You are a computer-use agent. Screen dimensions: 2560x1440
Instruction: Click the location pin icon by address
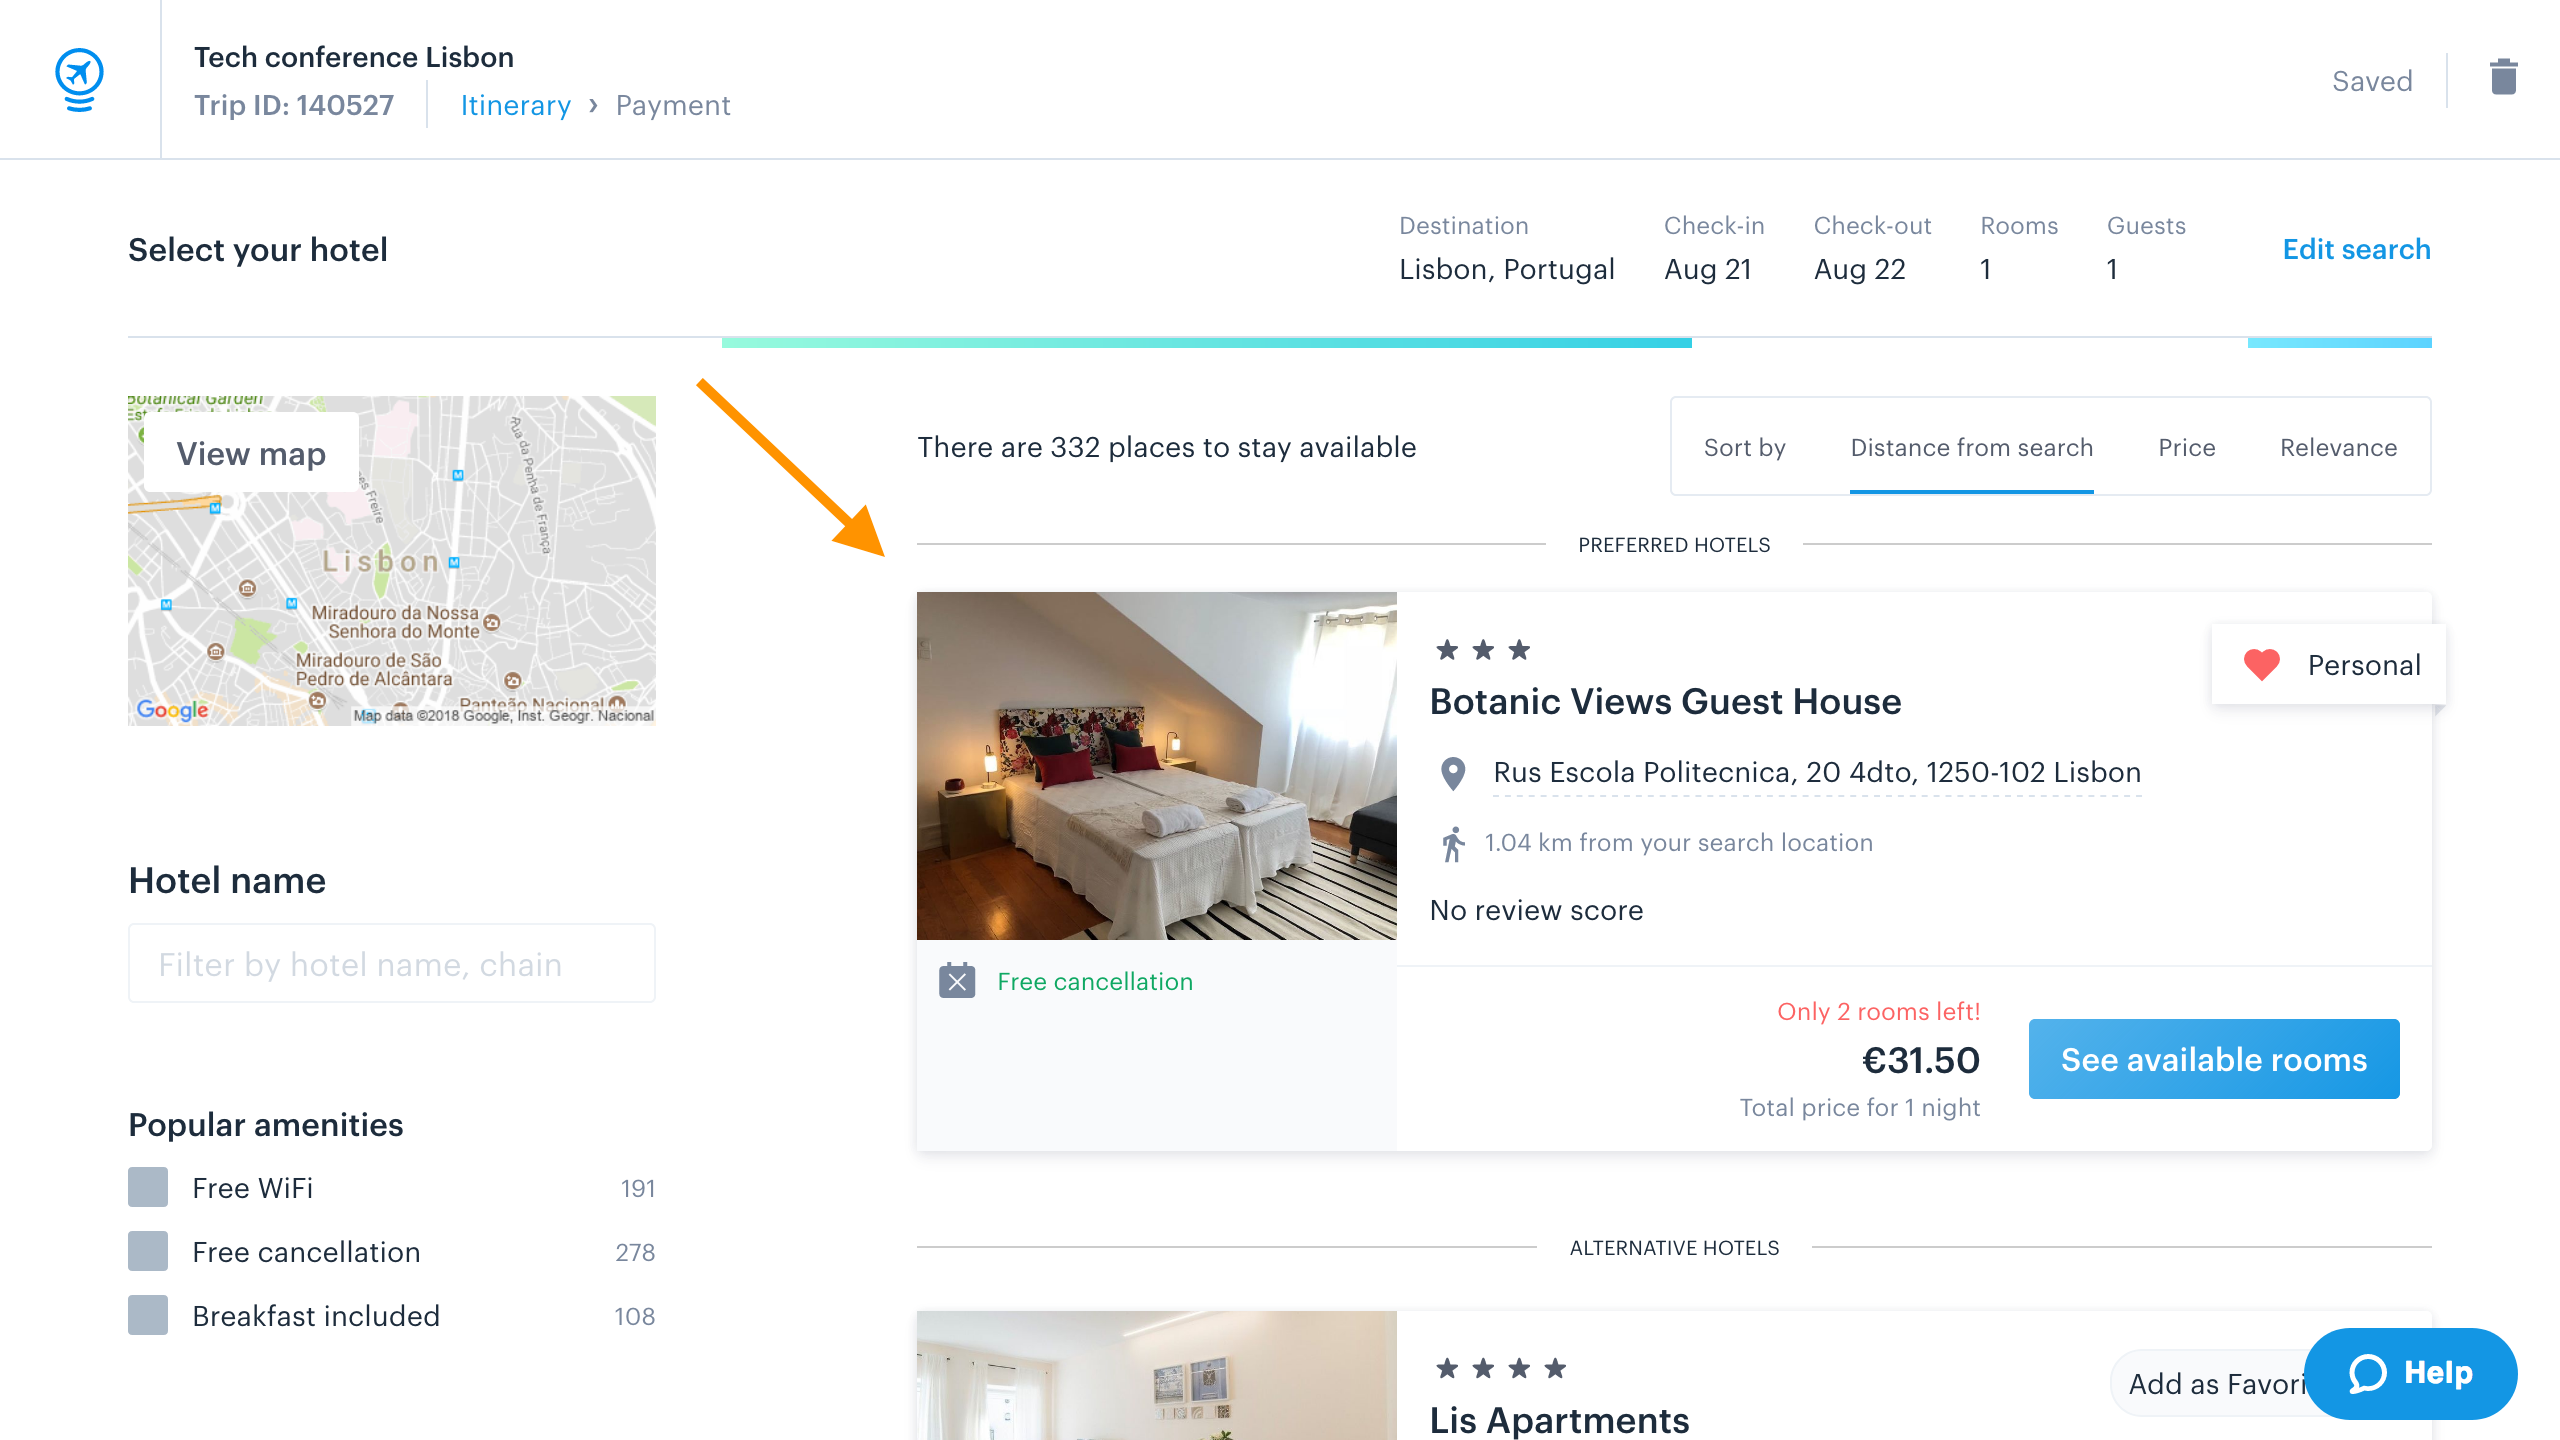click(x=1452, y=773)
